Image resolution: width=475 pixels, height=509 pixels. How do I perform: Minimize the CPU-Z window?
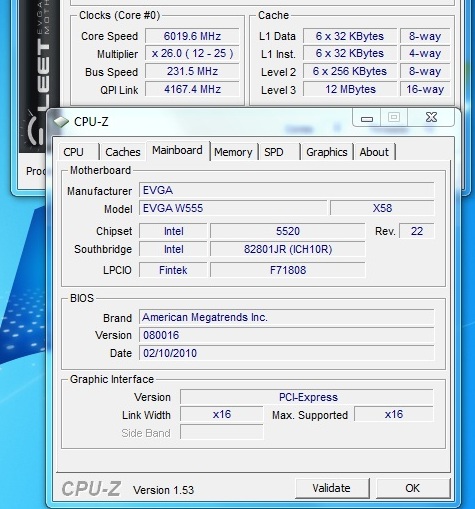pyautogui.click(x=367, y=118)
